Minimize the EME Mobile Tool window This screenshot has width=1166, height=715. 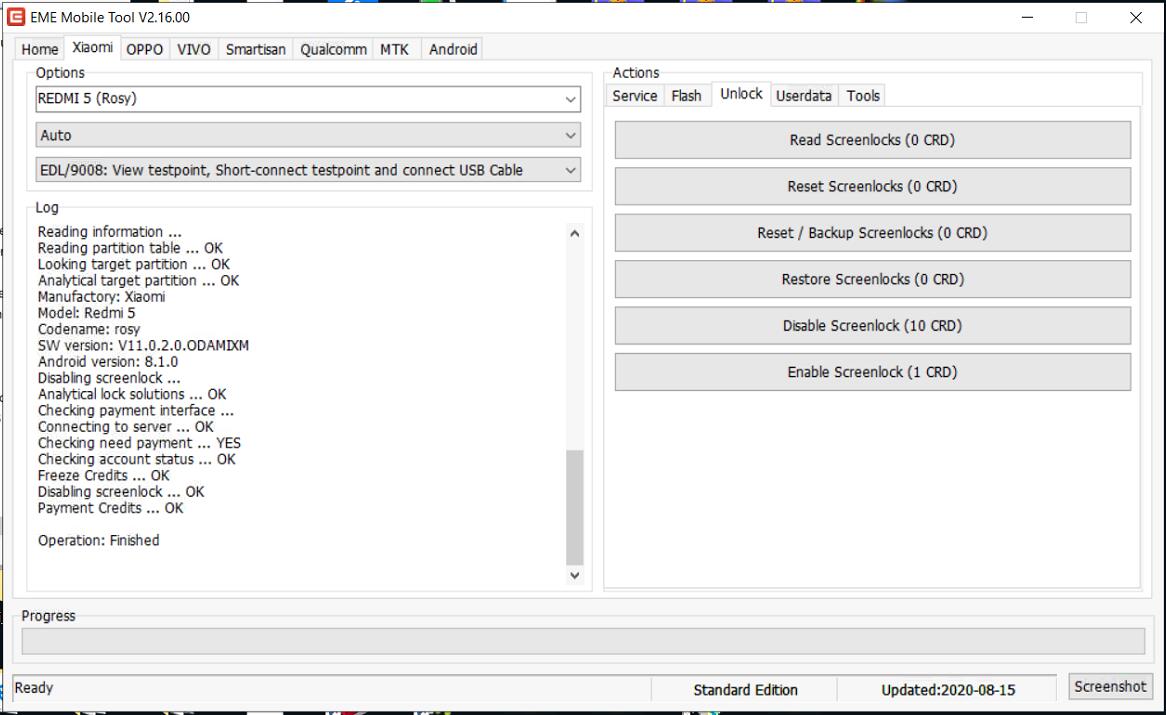click(1027, 17)
